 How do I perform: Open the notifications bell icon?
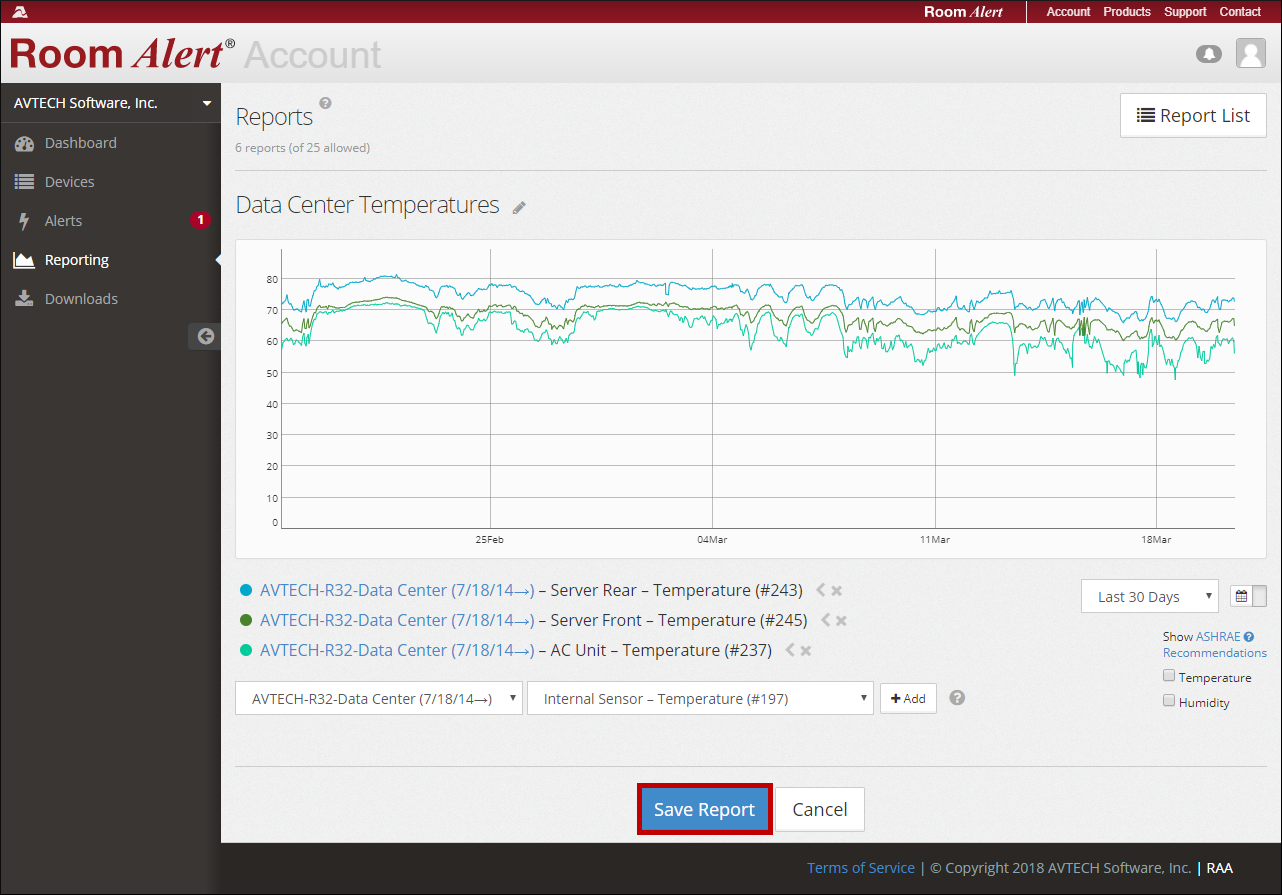(1209, 54)
